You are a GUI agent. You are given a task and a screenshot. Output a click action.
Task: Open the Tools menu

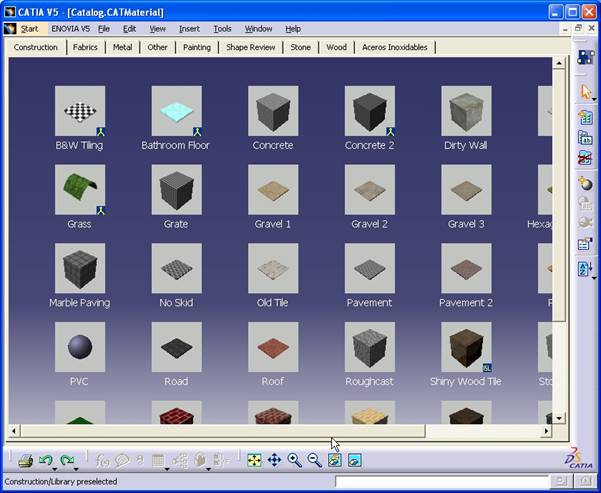tap(222, 29)
